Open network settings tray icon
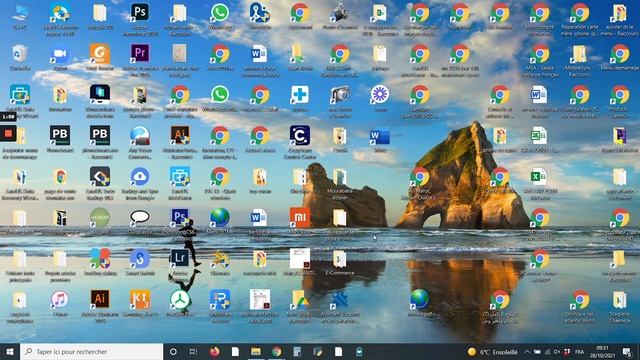This screenshot has height=360, width=640. click(x=547, y=352)
